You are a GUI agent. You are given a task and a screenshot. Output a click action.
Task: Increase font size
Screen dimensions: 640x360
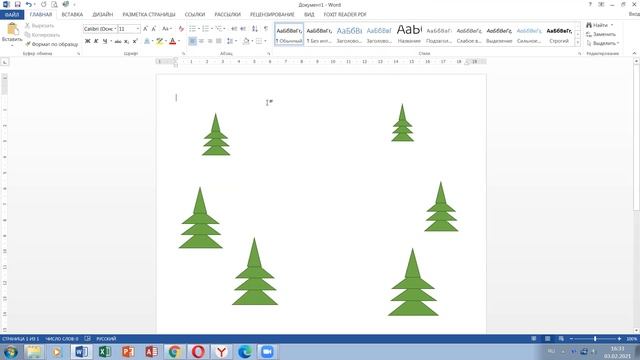coord(145,29)
